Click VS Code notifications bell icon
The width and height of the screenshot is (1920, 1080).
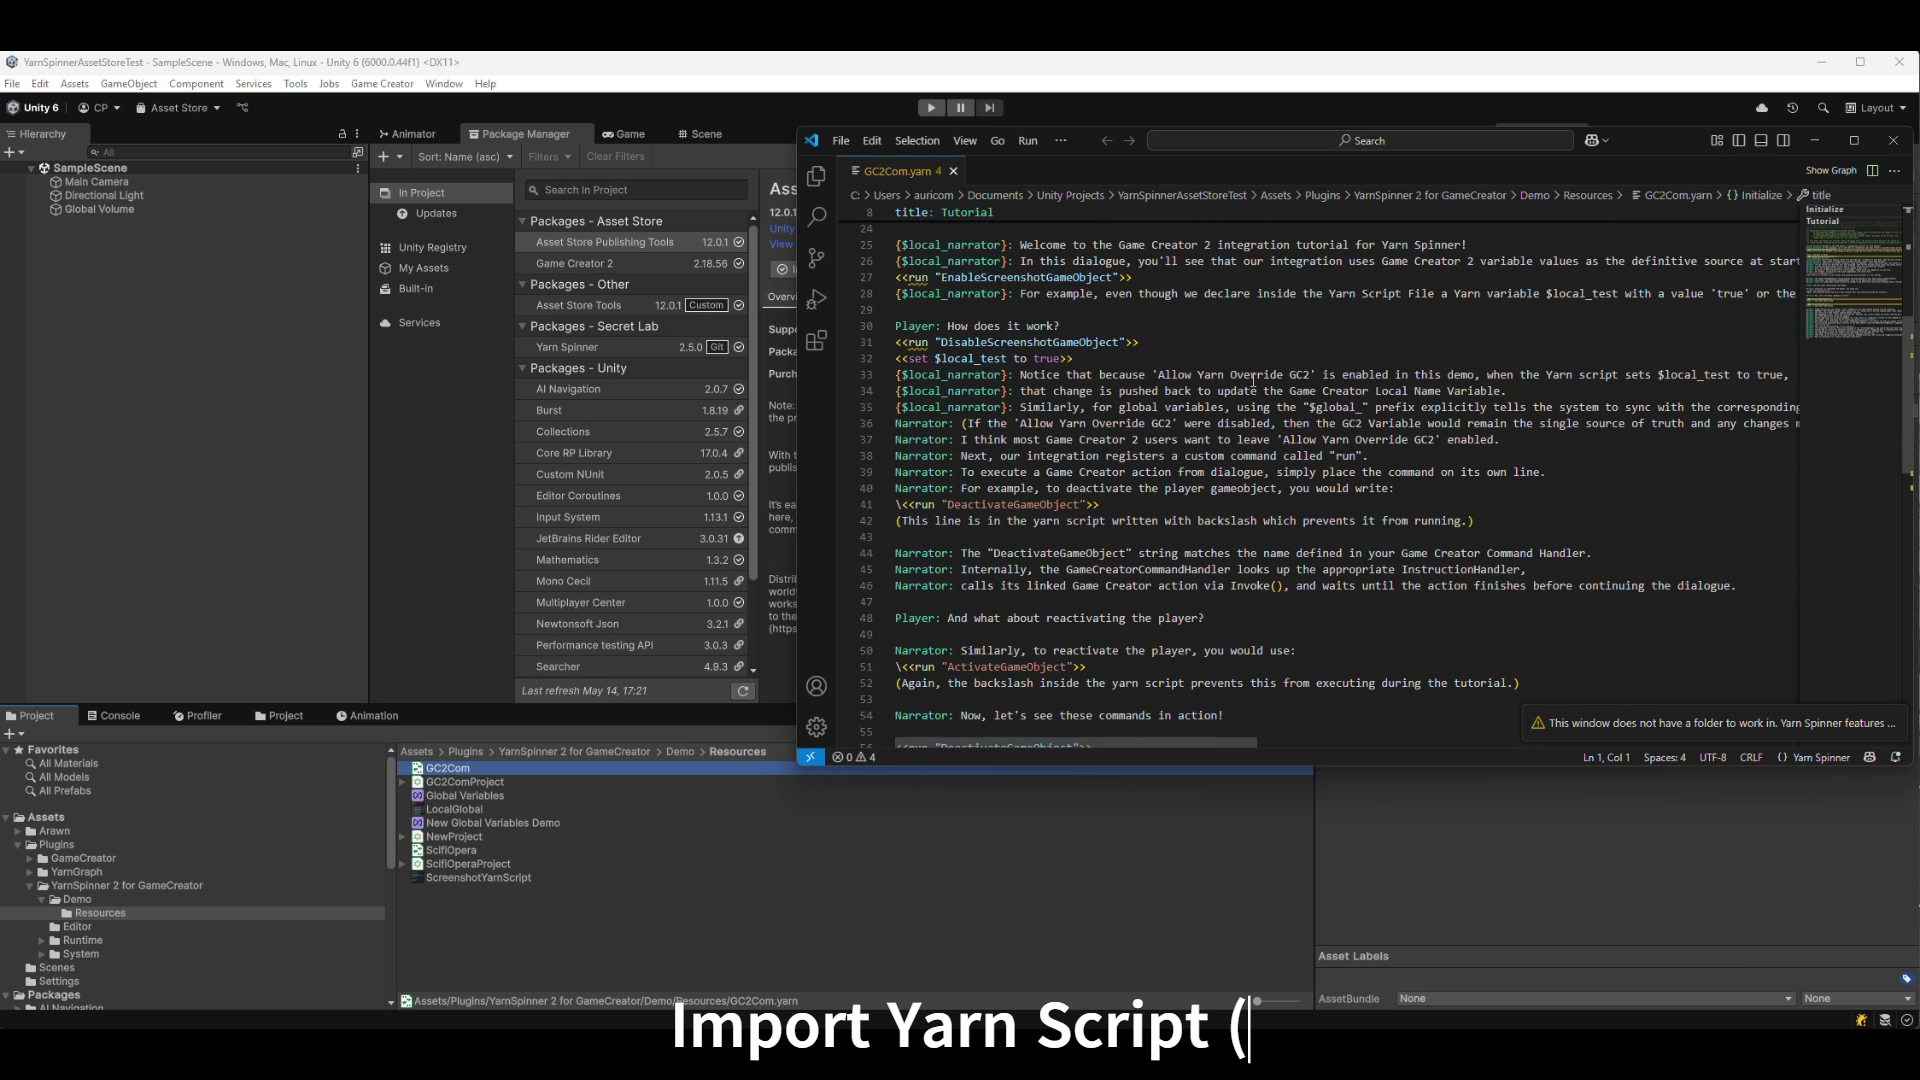[1895, 757]
